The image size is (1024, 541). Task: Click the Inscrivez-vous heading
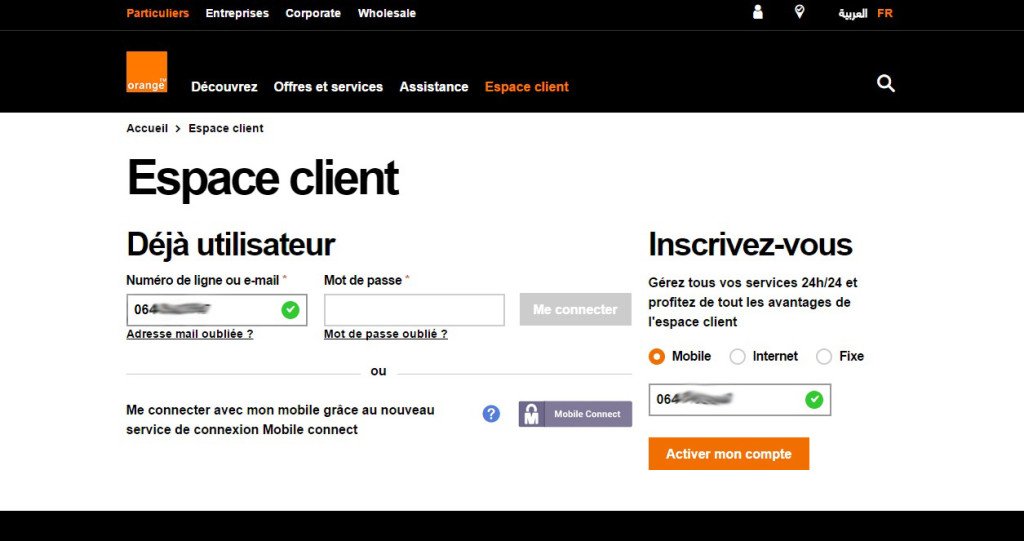[750, 244]
